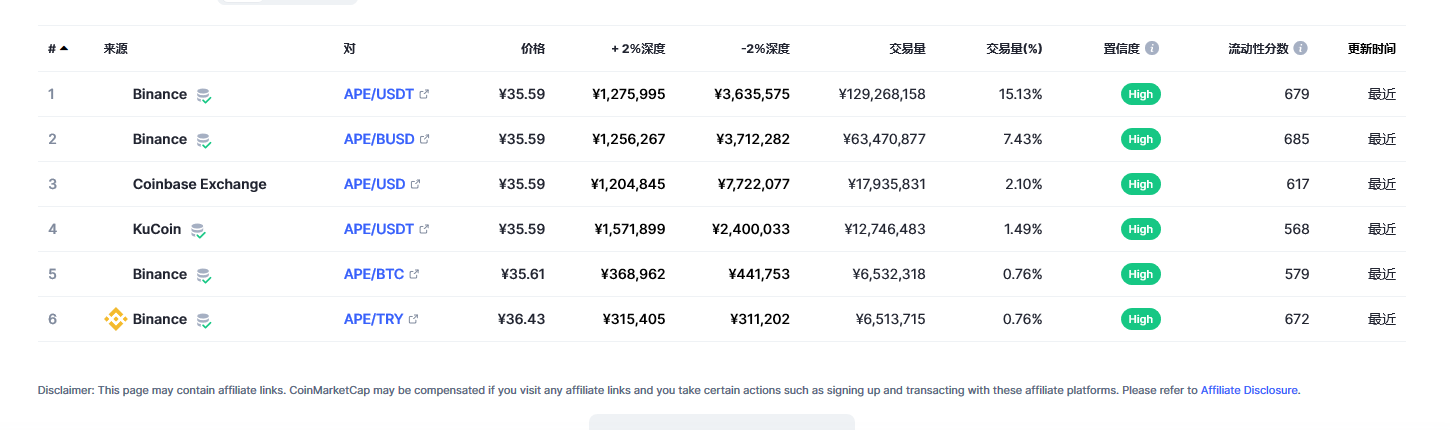The image size is (1450, 430).
Task: Click the info icon beside 置信度 header
Action: (x=1152, y=48)
